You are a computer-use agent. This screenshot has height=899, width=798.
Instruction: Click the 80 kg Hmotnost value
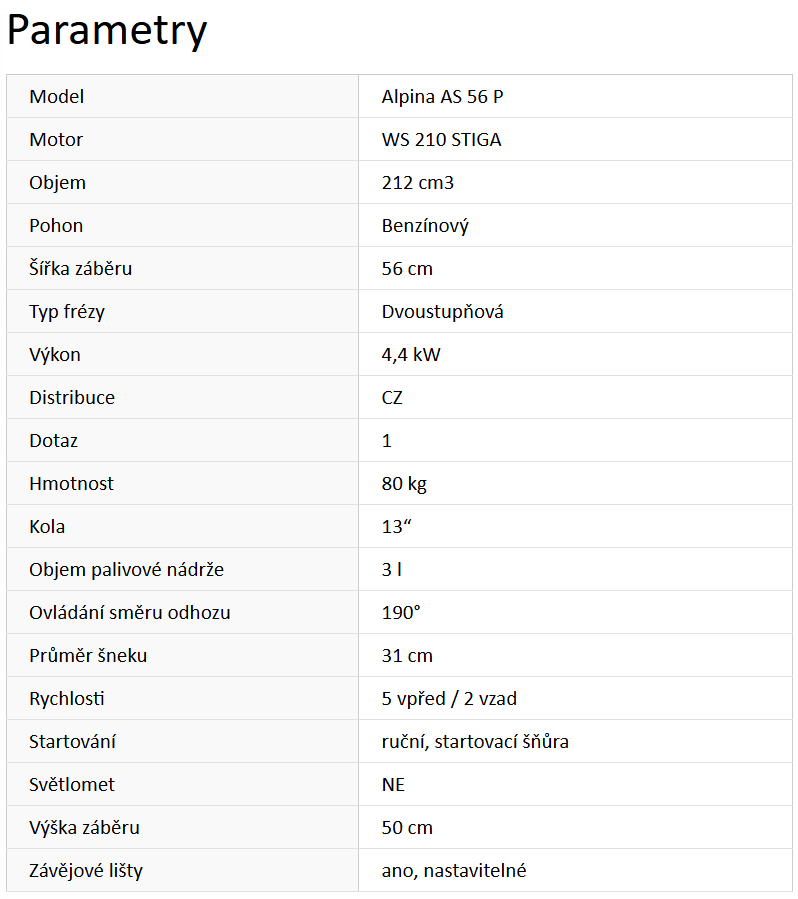(404, 484)
